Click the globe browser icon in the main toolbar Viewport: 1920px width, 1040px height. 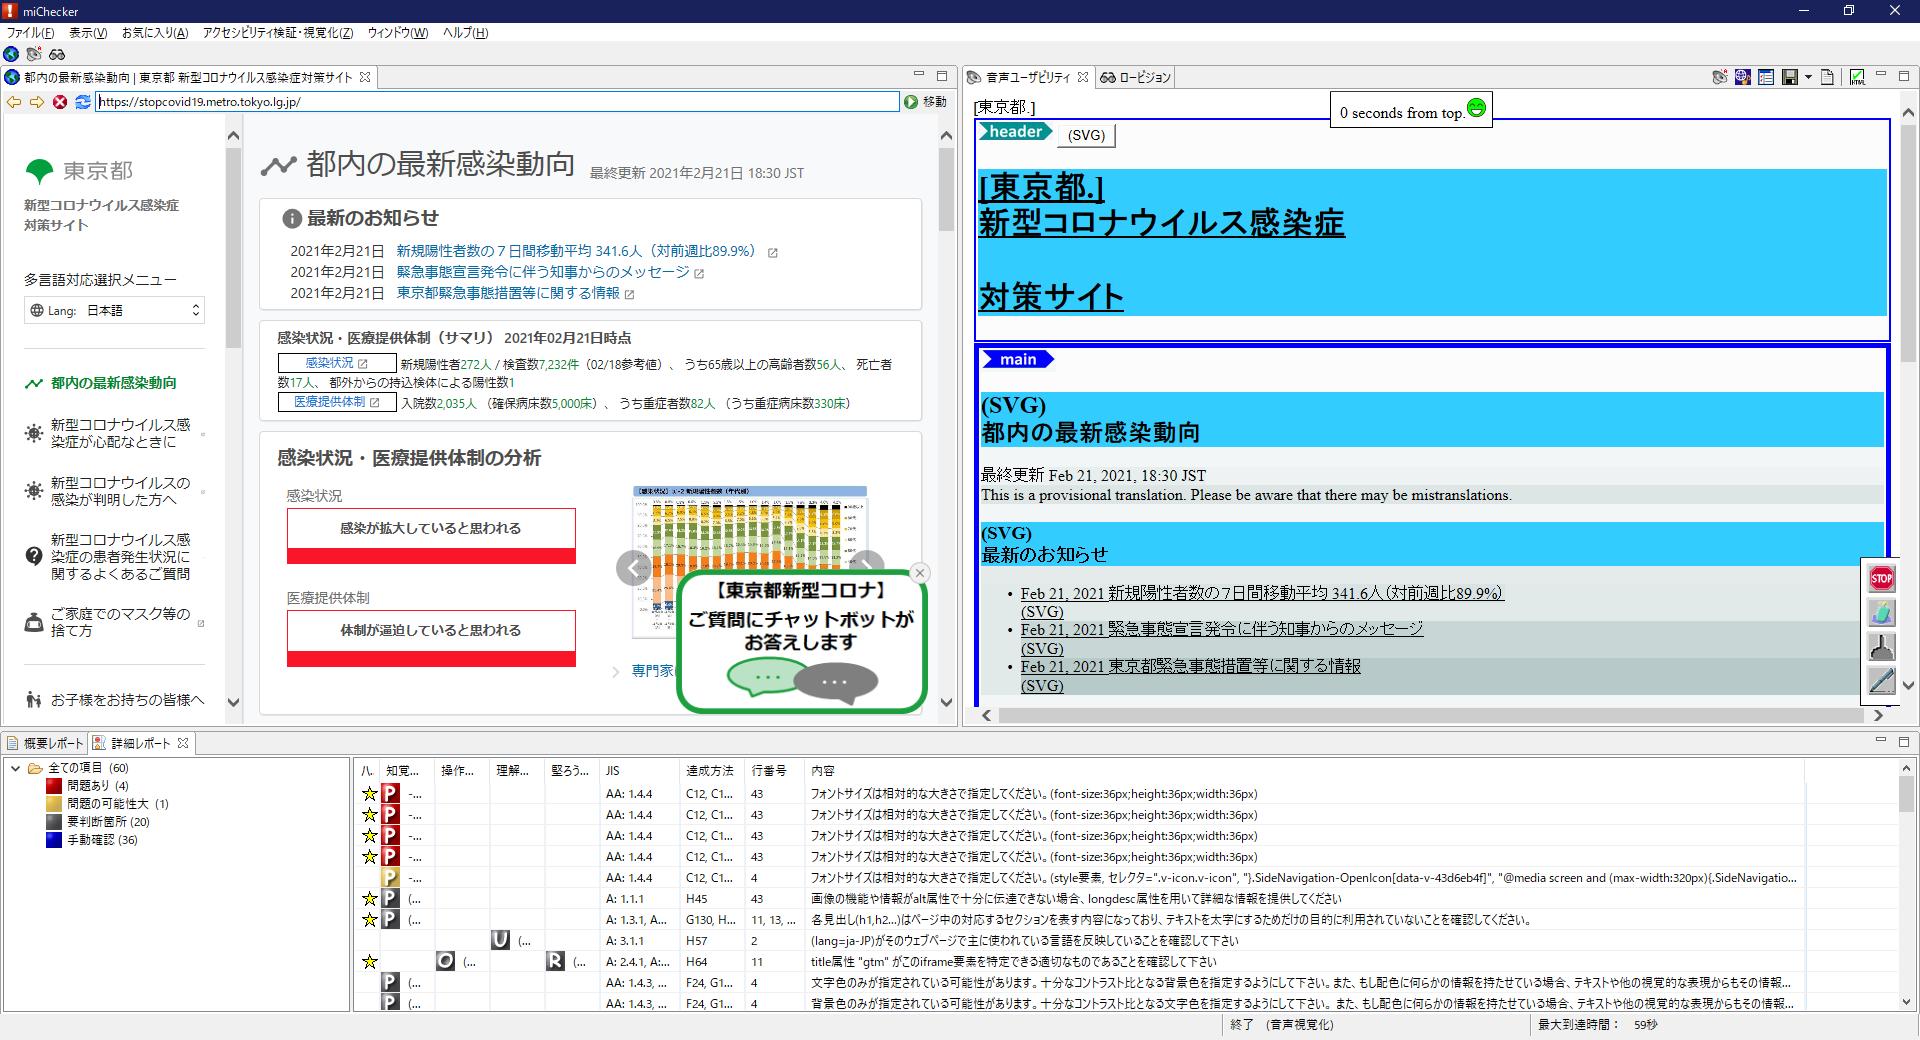tap(11, 54)
